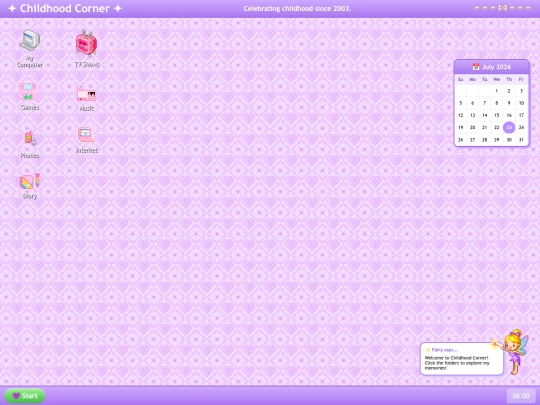Select day 1 in the calendar

[497, 91]
